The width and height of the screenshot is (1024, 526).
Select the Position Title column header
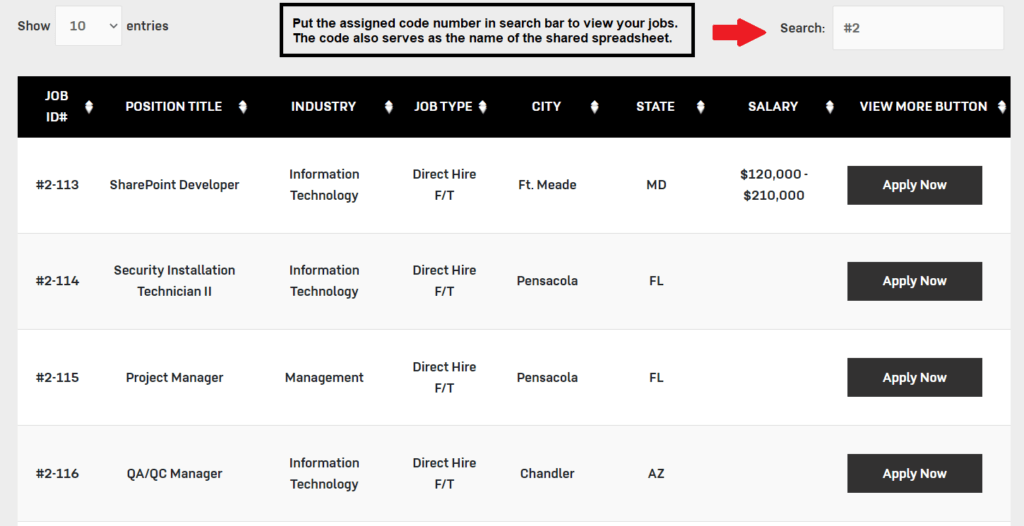coord(174,107)
